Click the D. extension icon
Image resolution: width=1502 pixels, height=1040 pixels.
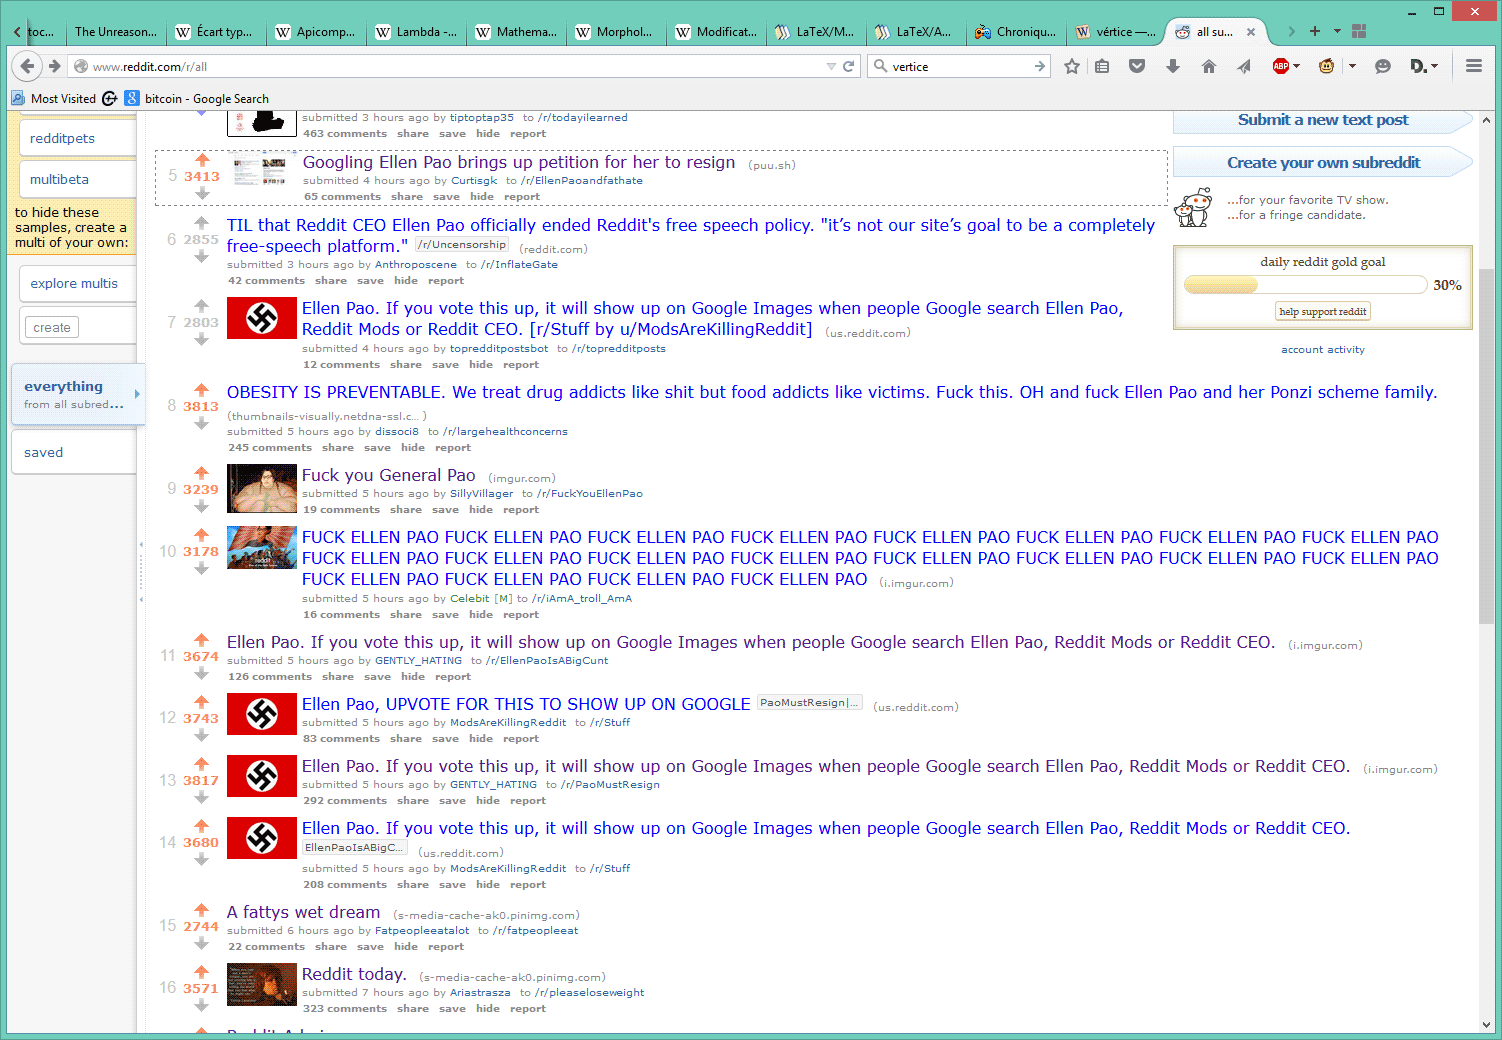click(1418, 66)
